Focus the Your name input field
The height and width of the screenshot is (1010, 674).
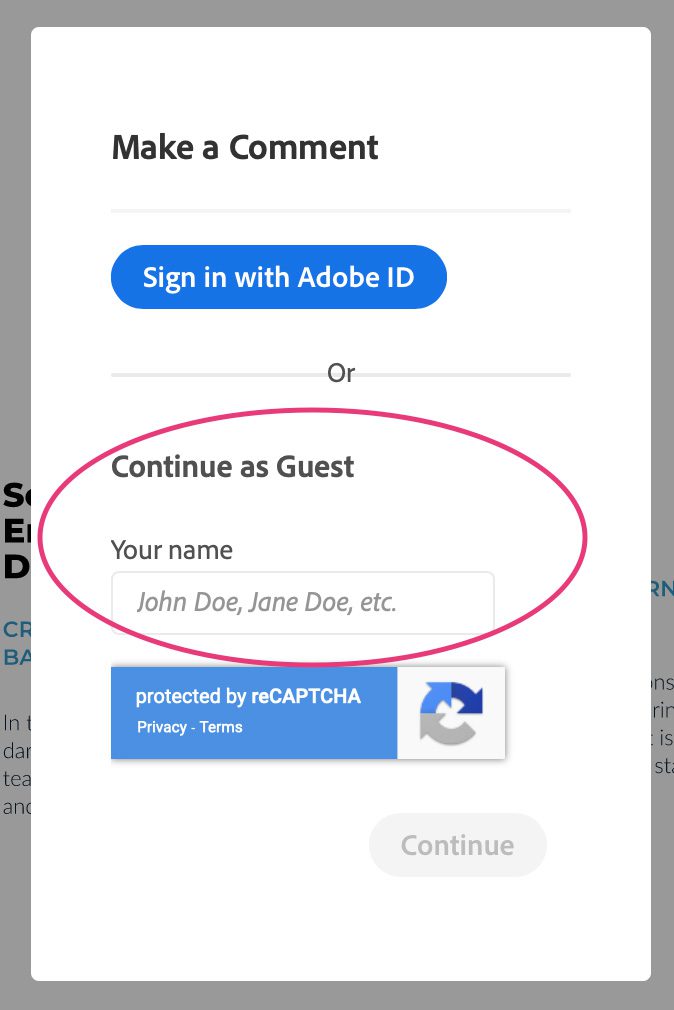tap(303, 603)
